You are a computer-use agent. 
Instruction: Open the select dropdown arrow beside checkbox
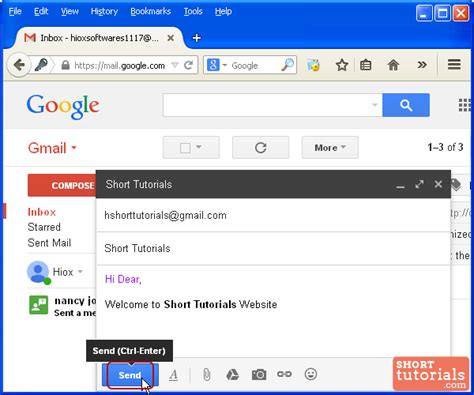pyautogui.click(x=199, y=147)
